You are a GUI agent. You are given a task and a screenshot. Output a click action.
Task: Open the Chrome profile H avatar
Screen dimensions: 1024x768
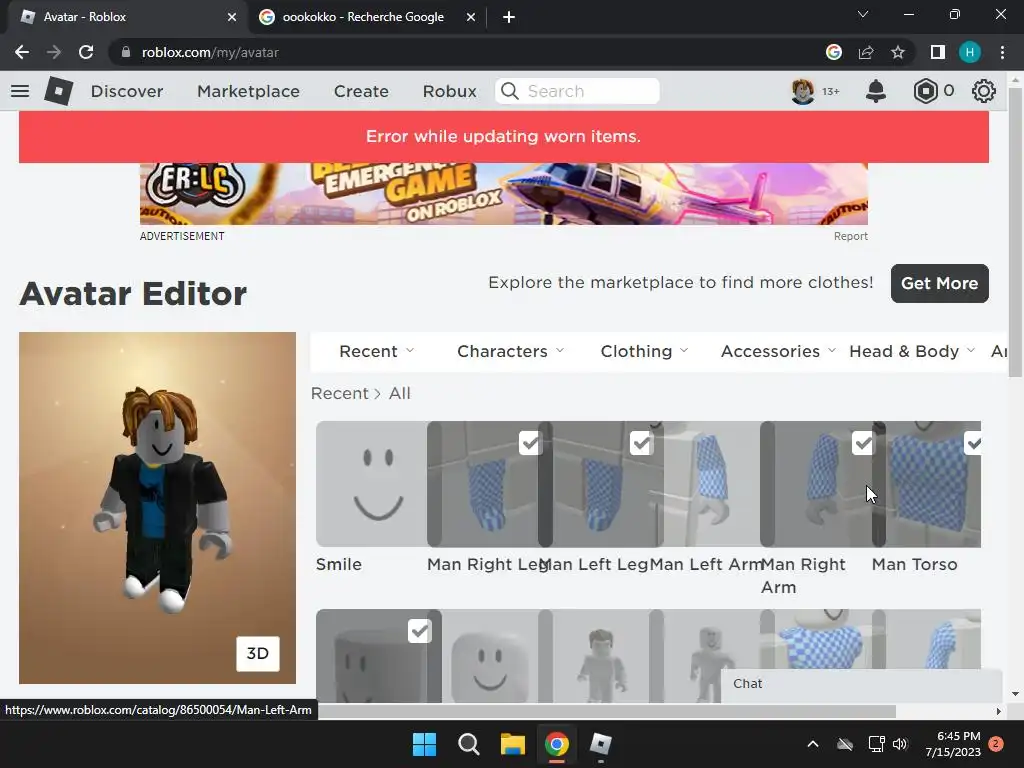pyautogui.click(x=970, y=52)
